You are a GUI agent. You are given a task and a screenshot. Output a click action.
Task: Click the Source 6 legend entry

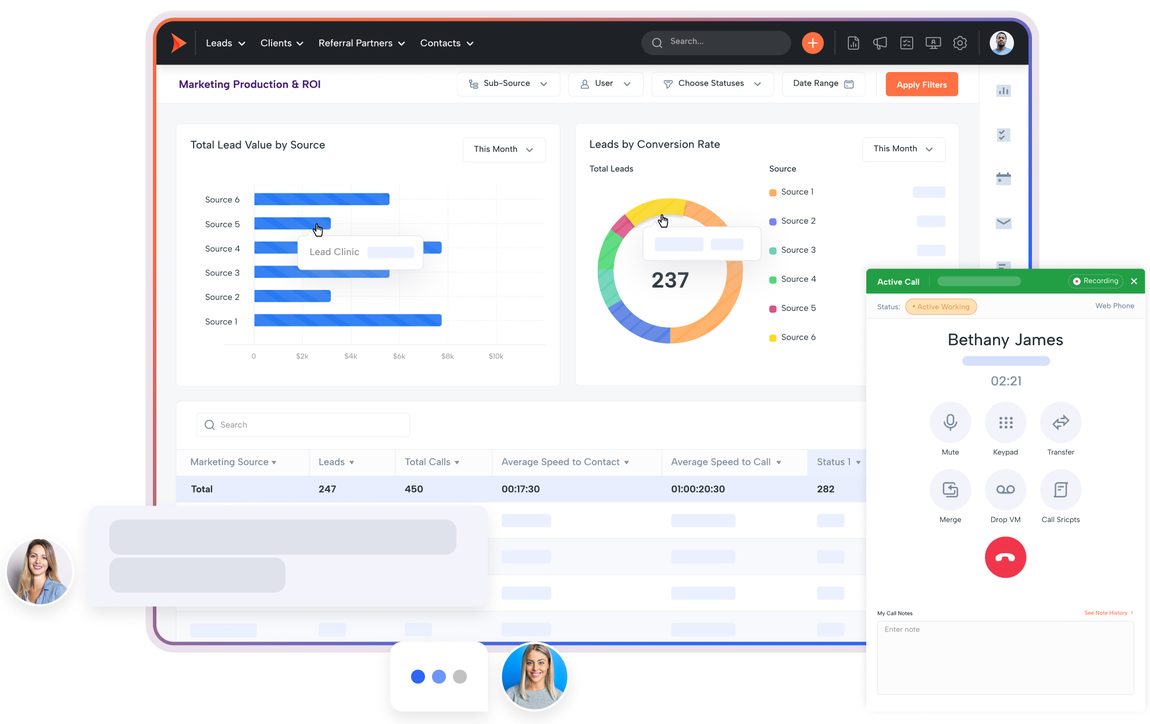792,337
